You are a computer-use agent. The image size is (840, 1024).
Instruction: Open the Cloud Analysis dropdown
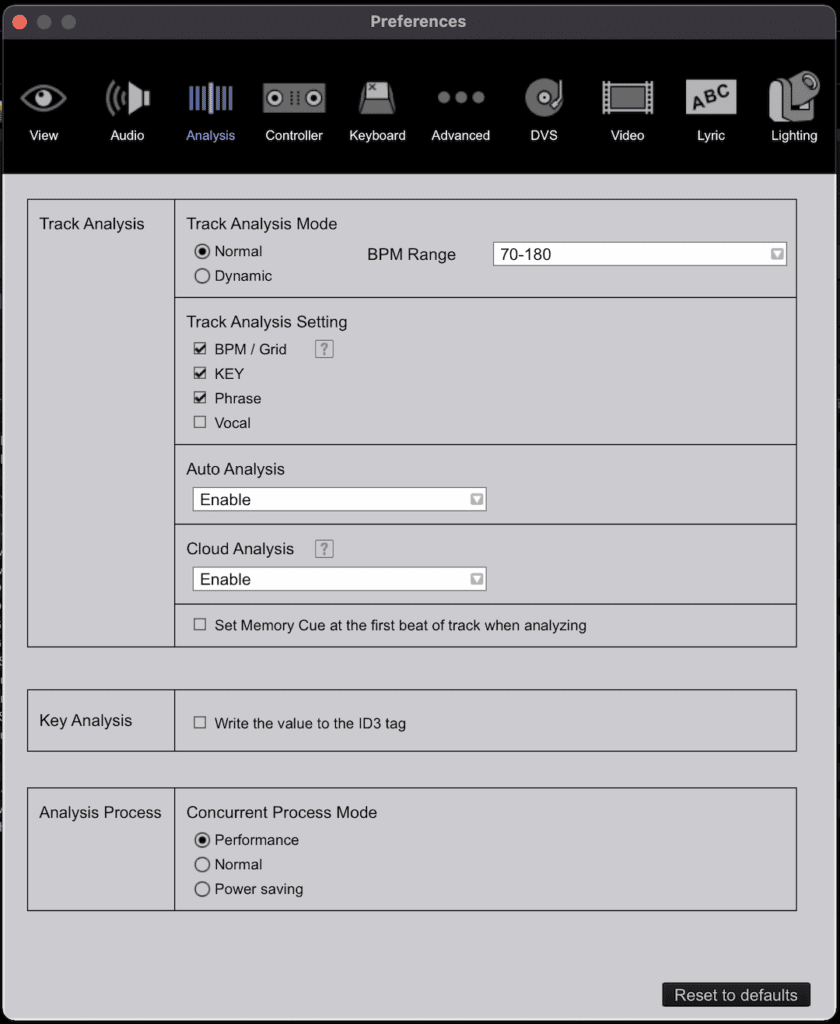point(339,579)
